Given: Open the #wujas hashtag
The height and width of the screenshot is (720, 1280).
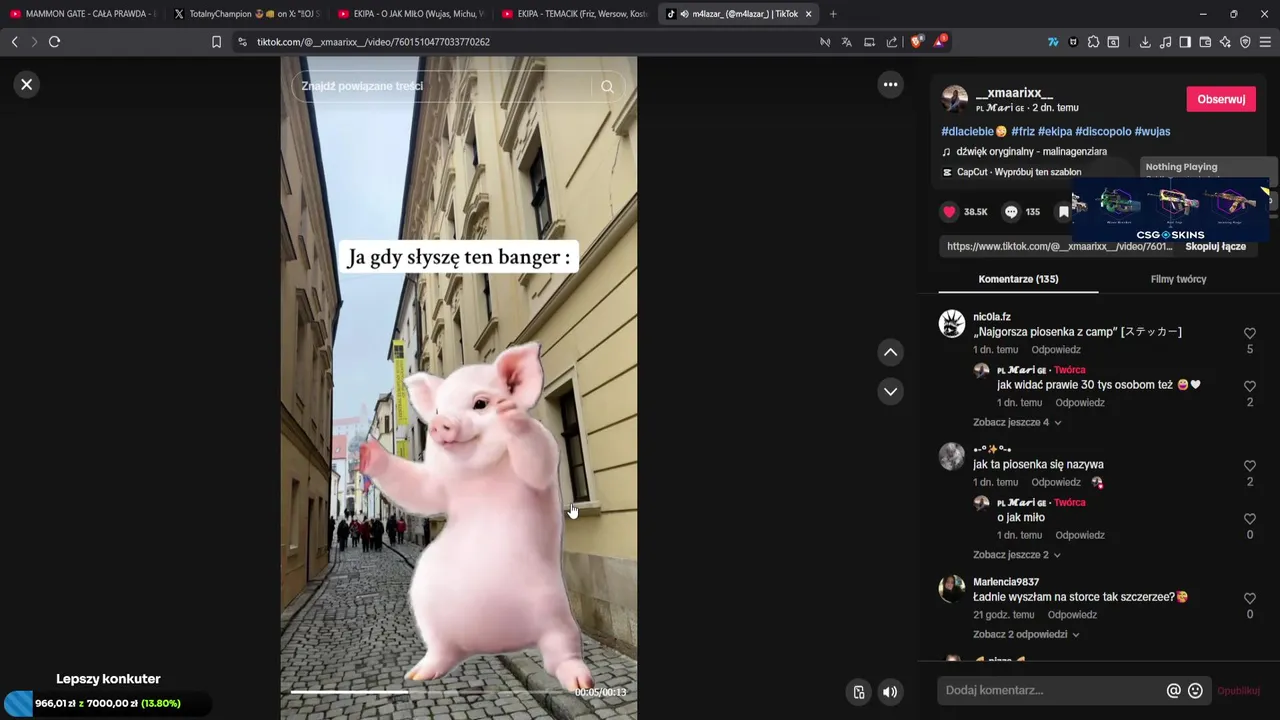Looking at the screenshot, I should (1152, 131).
